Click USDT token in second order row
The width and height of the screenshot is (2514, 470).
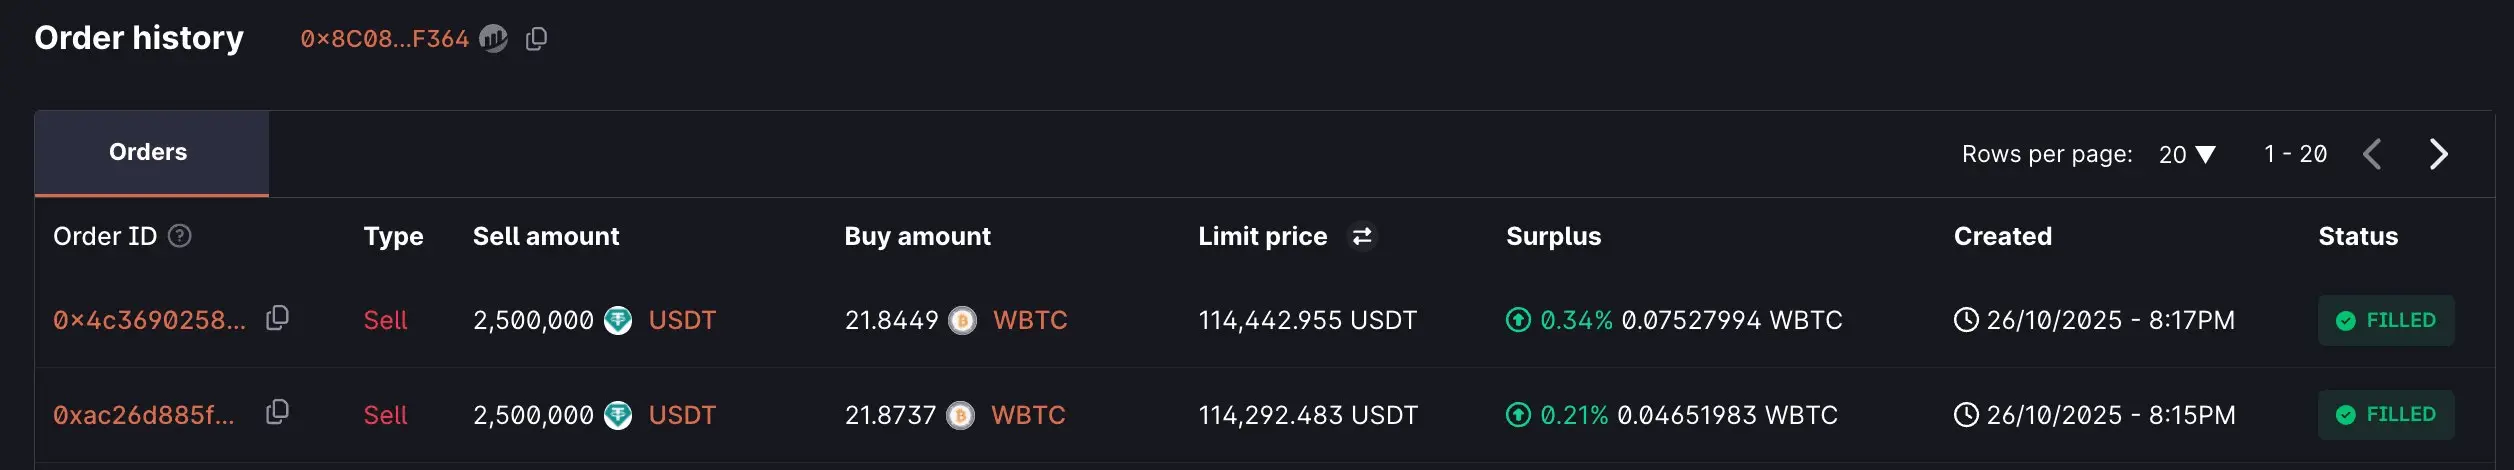[x=682, y=415]
